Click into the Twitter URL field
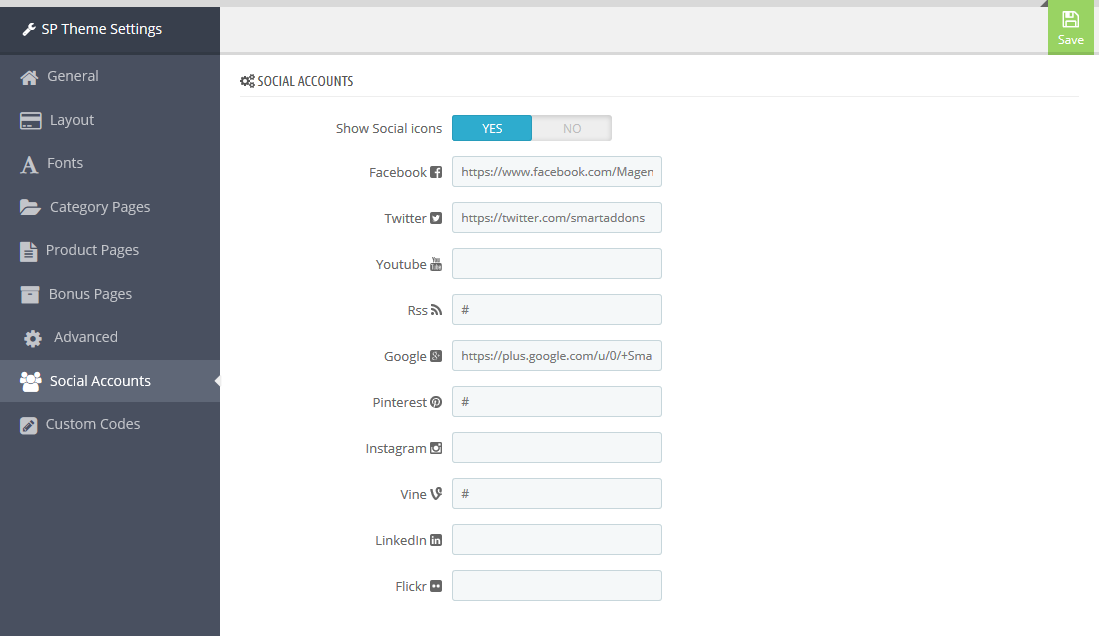Viewport: 1099px width, 636px height. point(557,218)
